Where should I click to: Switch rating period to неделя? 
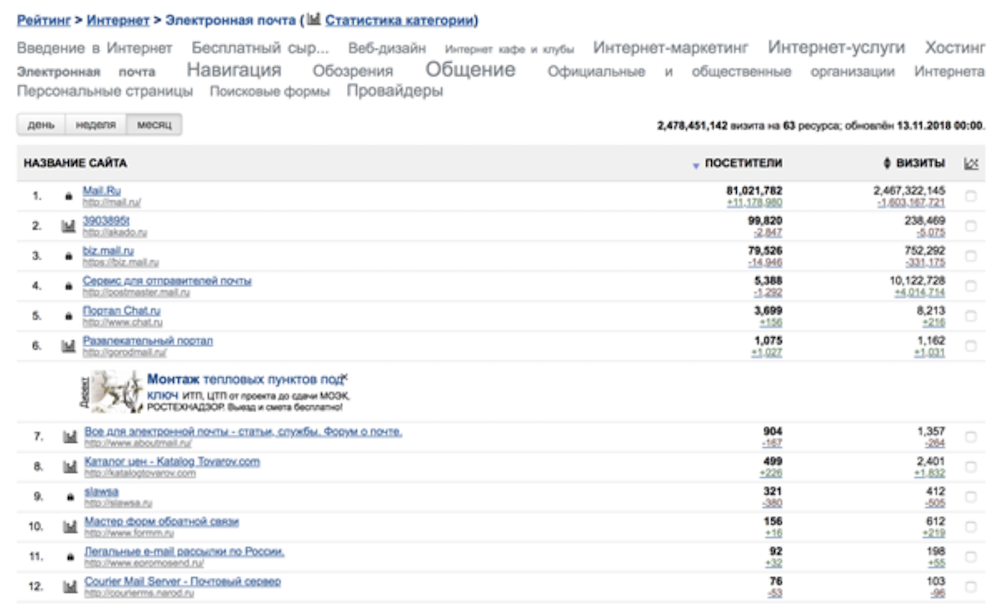pos(96,124)
